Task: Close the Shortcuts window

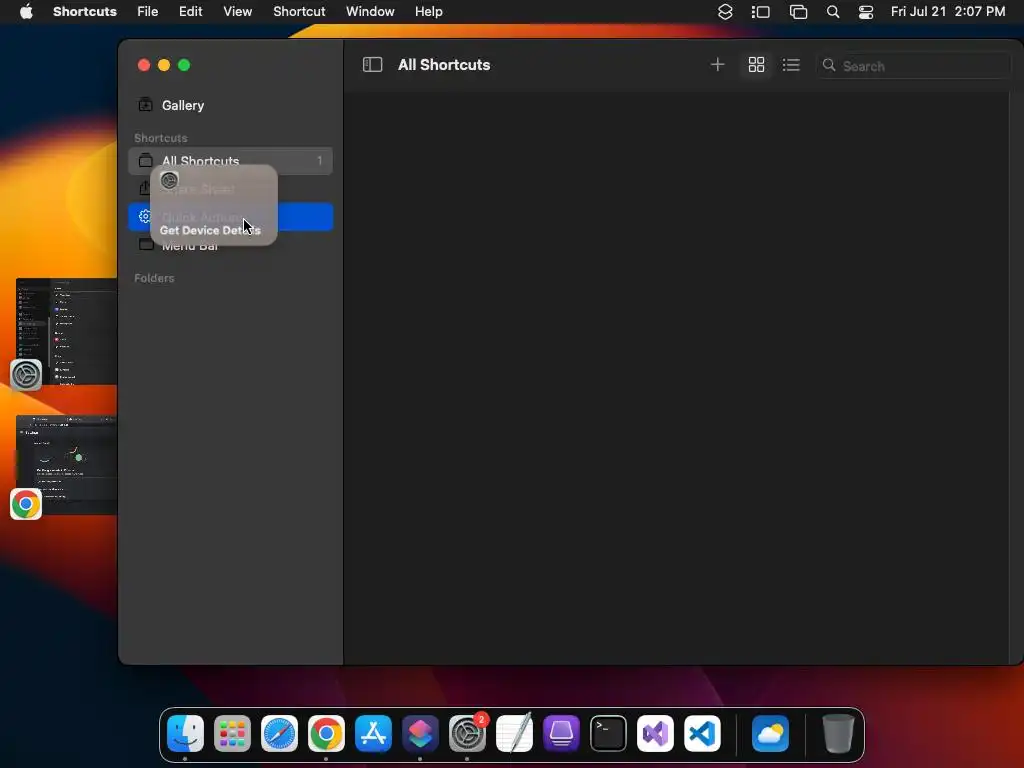Action: 144,65
